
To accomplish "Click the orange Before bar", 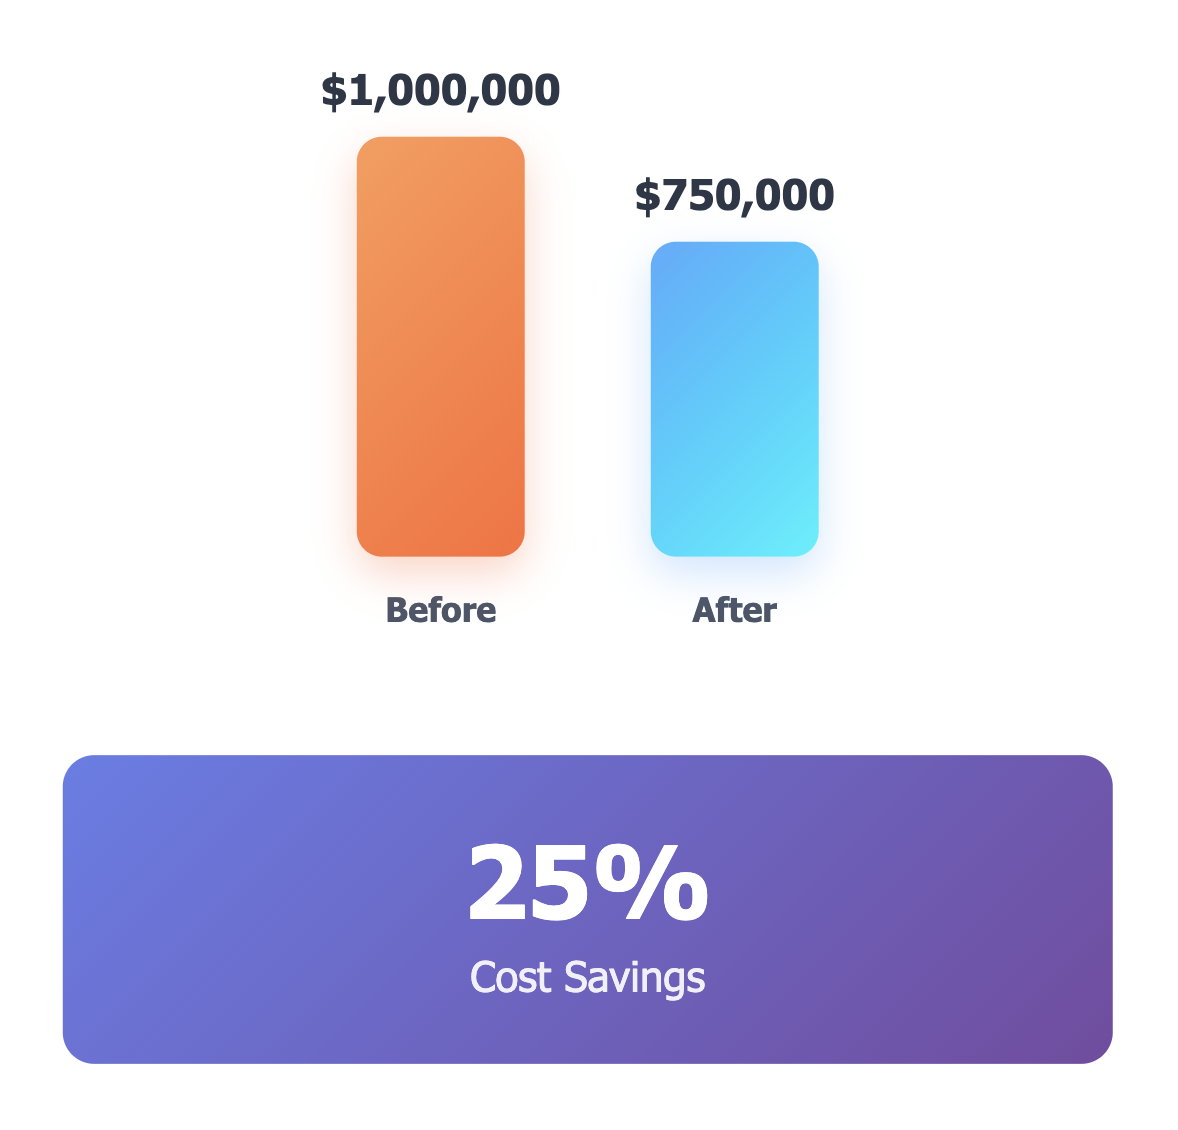I will [440, 346].
